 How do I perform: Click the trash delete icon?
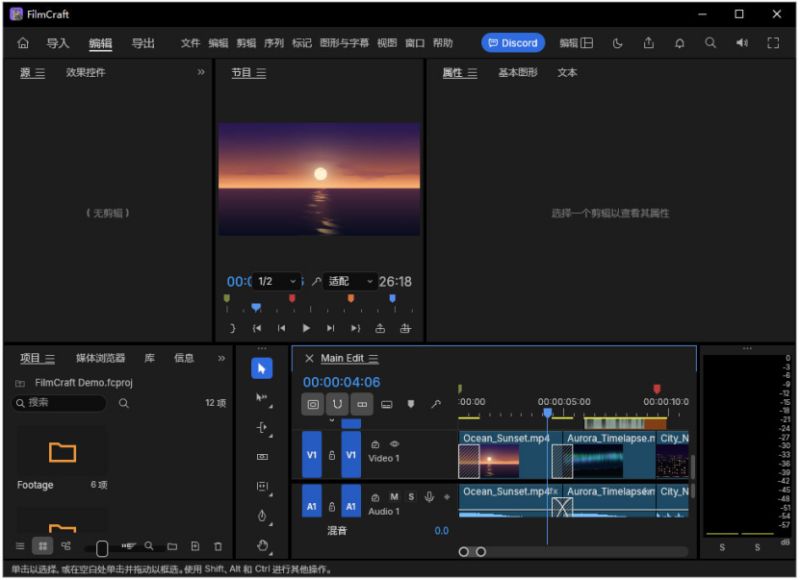218,546
